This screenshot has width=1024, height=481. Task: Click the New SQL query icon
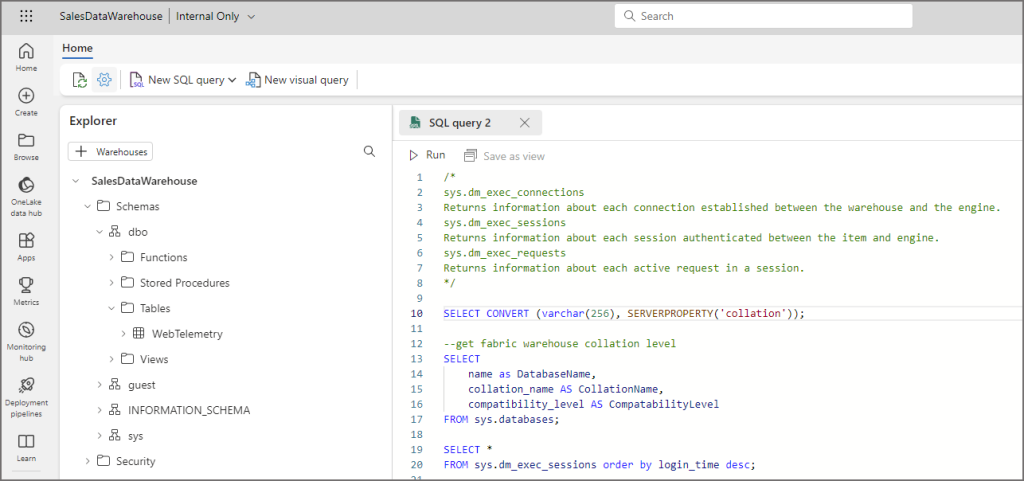(x=137, y=80)
